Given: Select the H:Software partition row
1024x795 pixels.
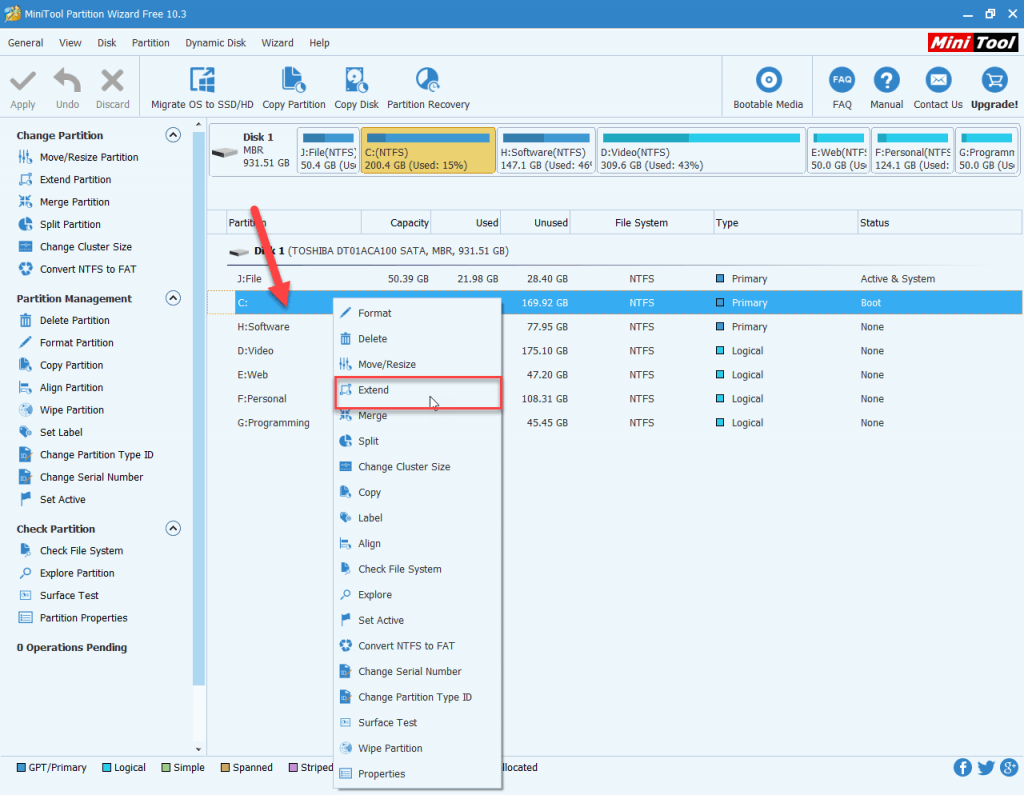Looking at the screenshot, I should (263, 327).
